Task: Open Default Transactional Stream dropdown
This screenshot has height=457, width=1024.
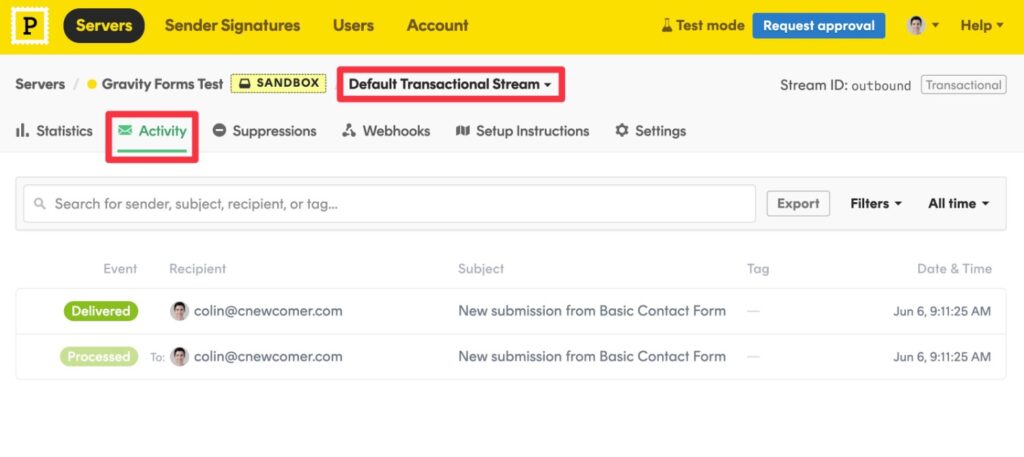Action: (x=450, y=84)
